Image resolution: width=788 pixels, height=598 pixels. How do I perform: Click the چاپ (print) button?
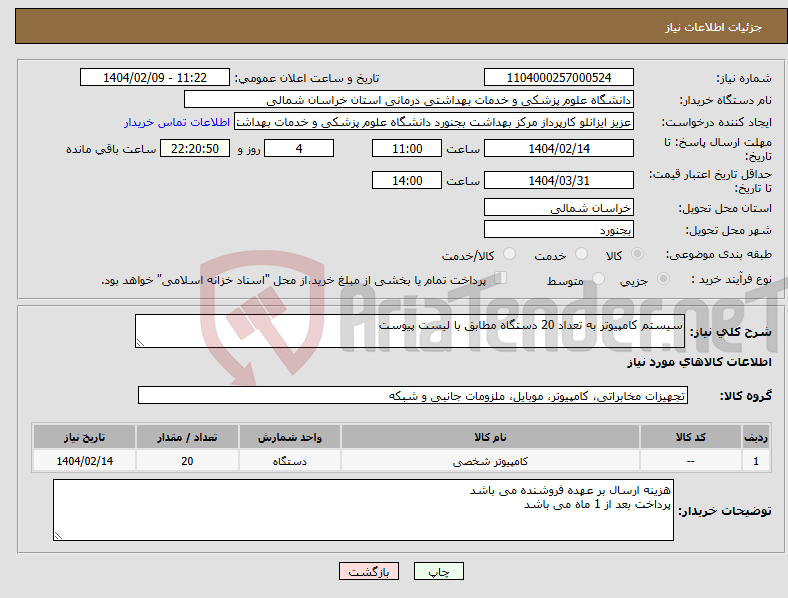click(438, 571)
